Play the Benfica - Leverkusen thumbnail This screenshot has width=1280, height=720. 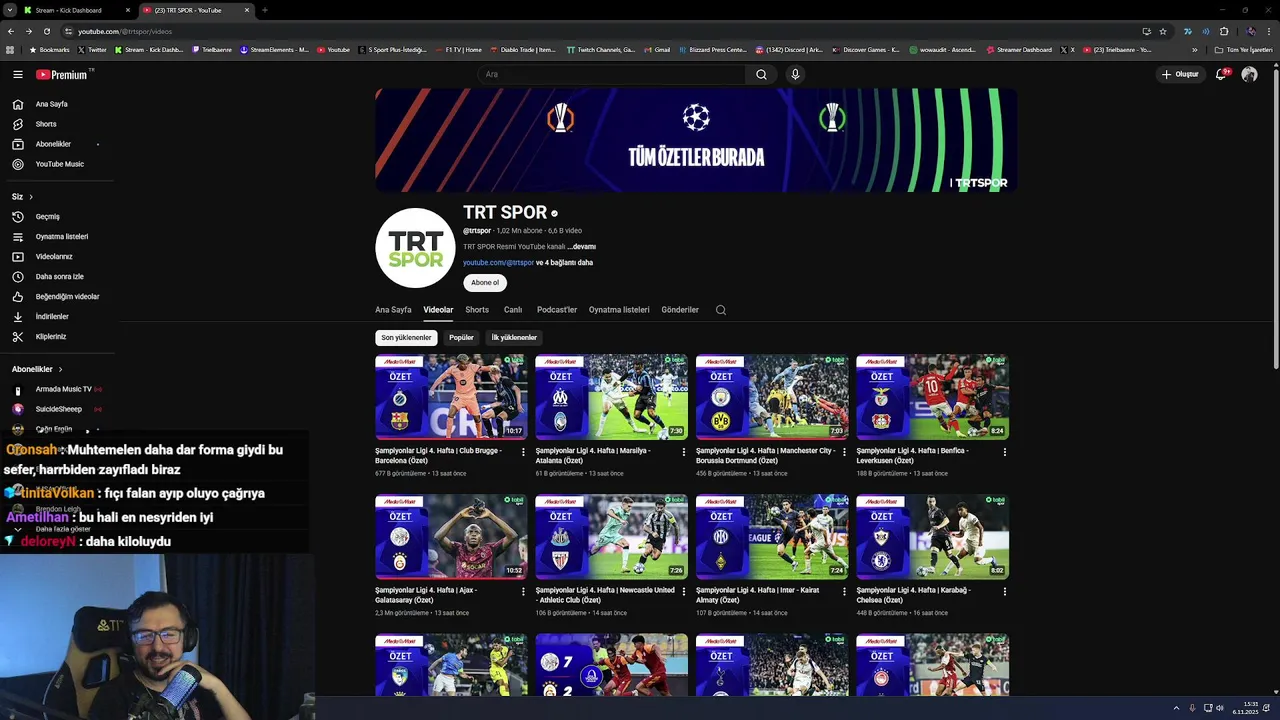[932, 397]
